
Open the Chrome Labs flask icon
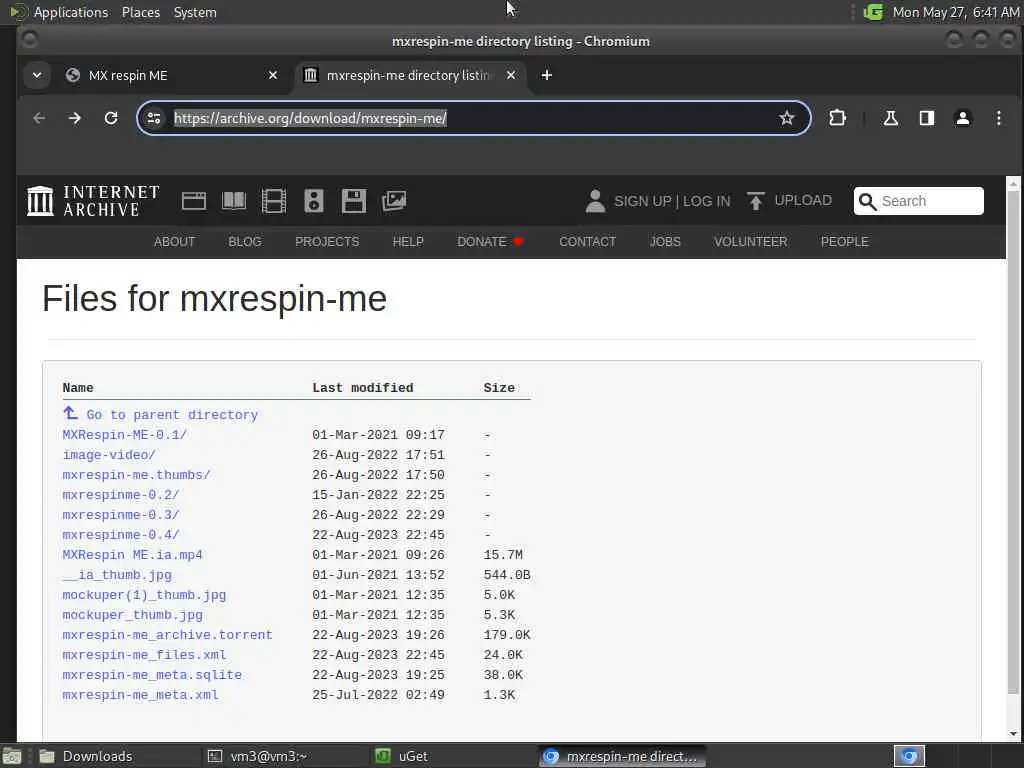tap(890, 118)
